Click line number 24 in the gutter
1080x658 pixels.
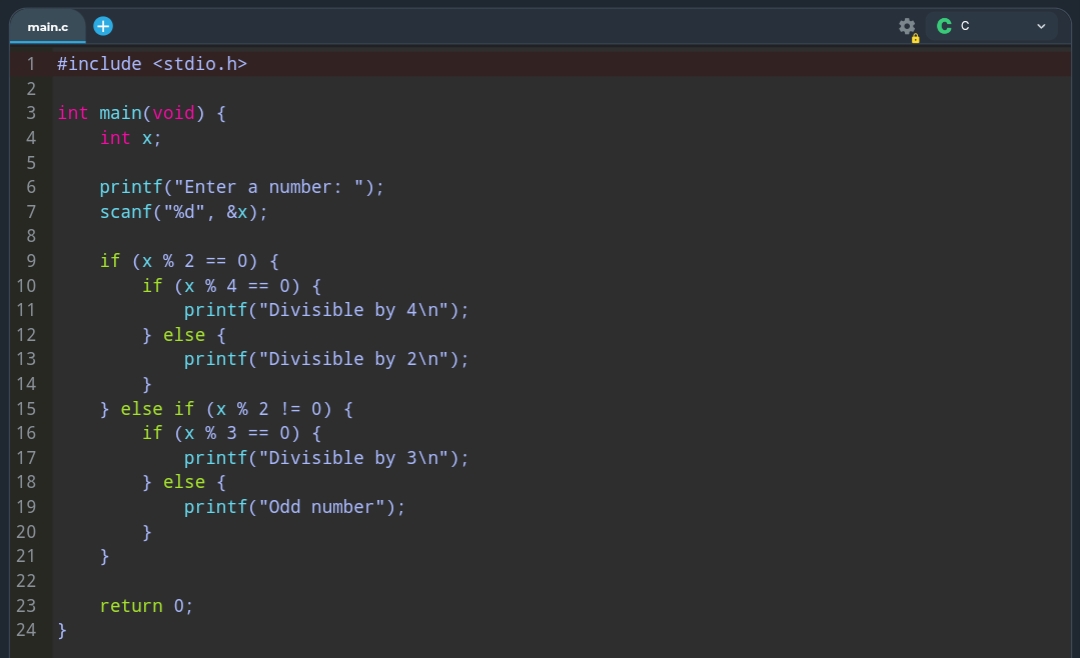click(x=26, y=630)
